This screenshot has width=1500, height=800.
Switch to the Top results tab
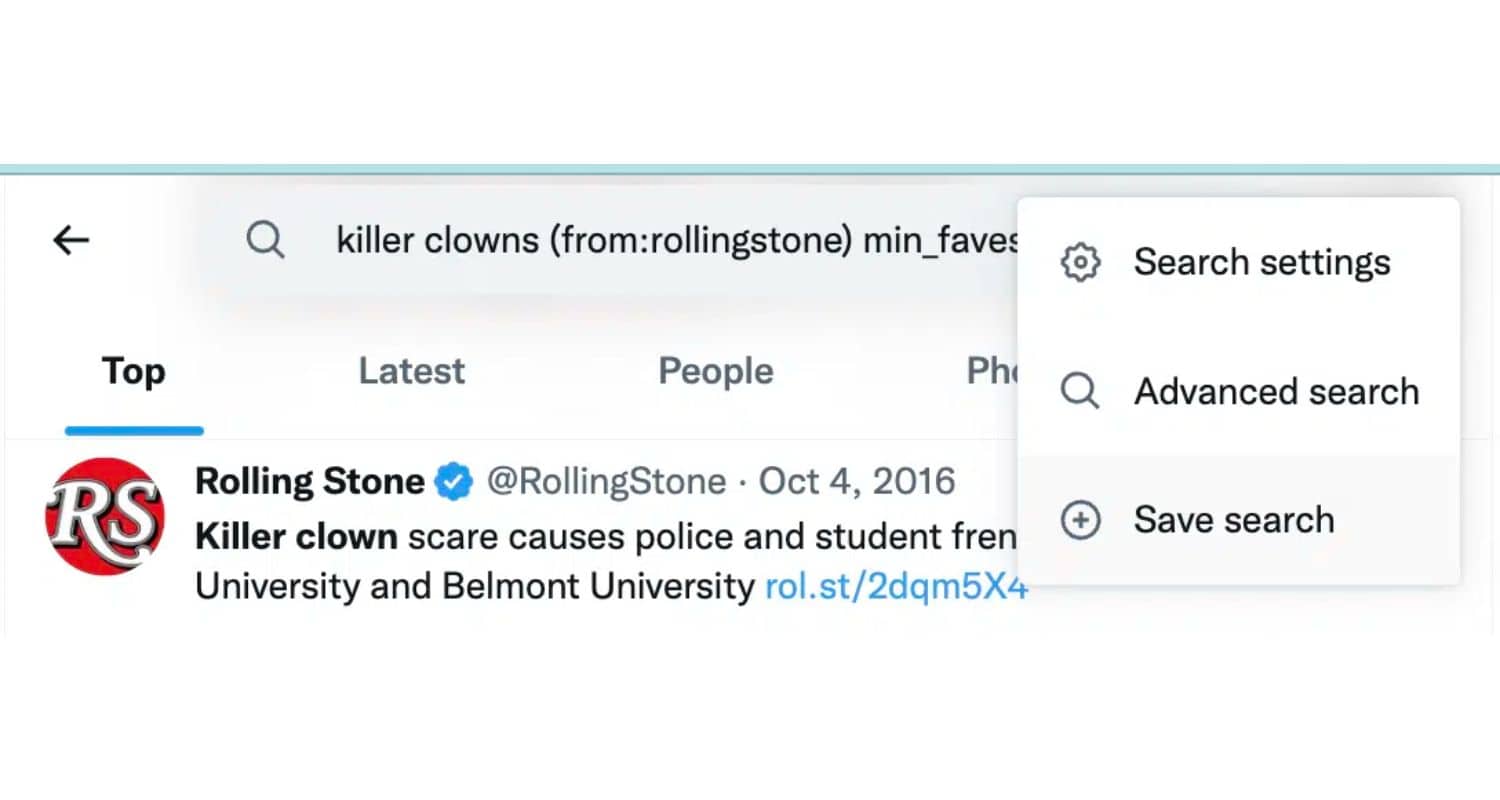click(134, 372)
